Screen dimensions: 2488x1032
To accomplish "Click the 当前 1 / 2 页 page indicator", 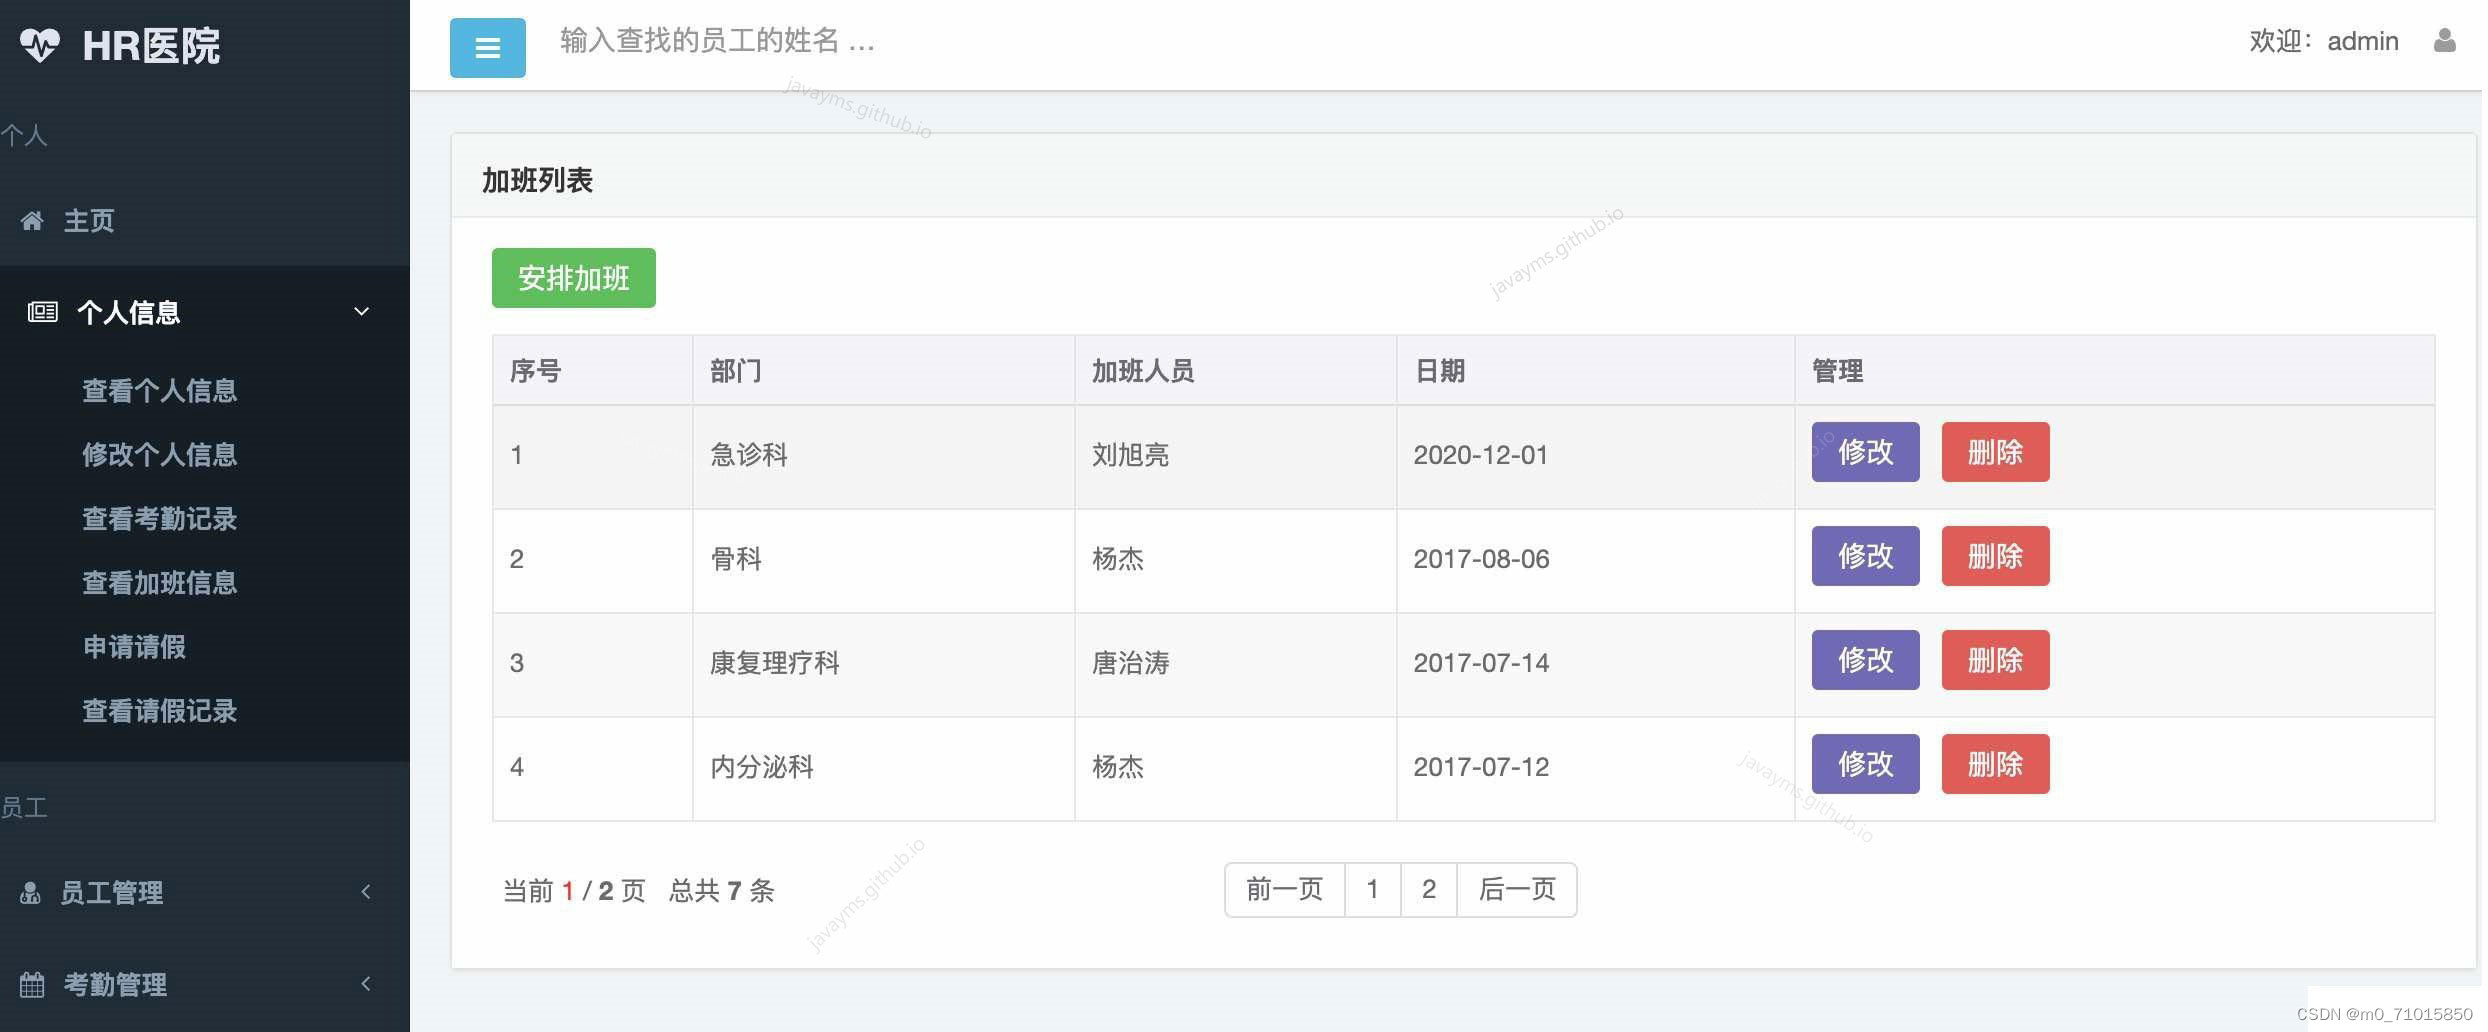I will pyautogui.click(x=574, y=891).
